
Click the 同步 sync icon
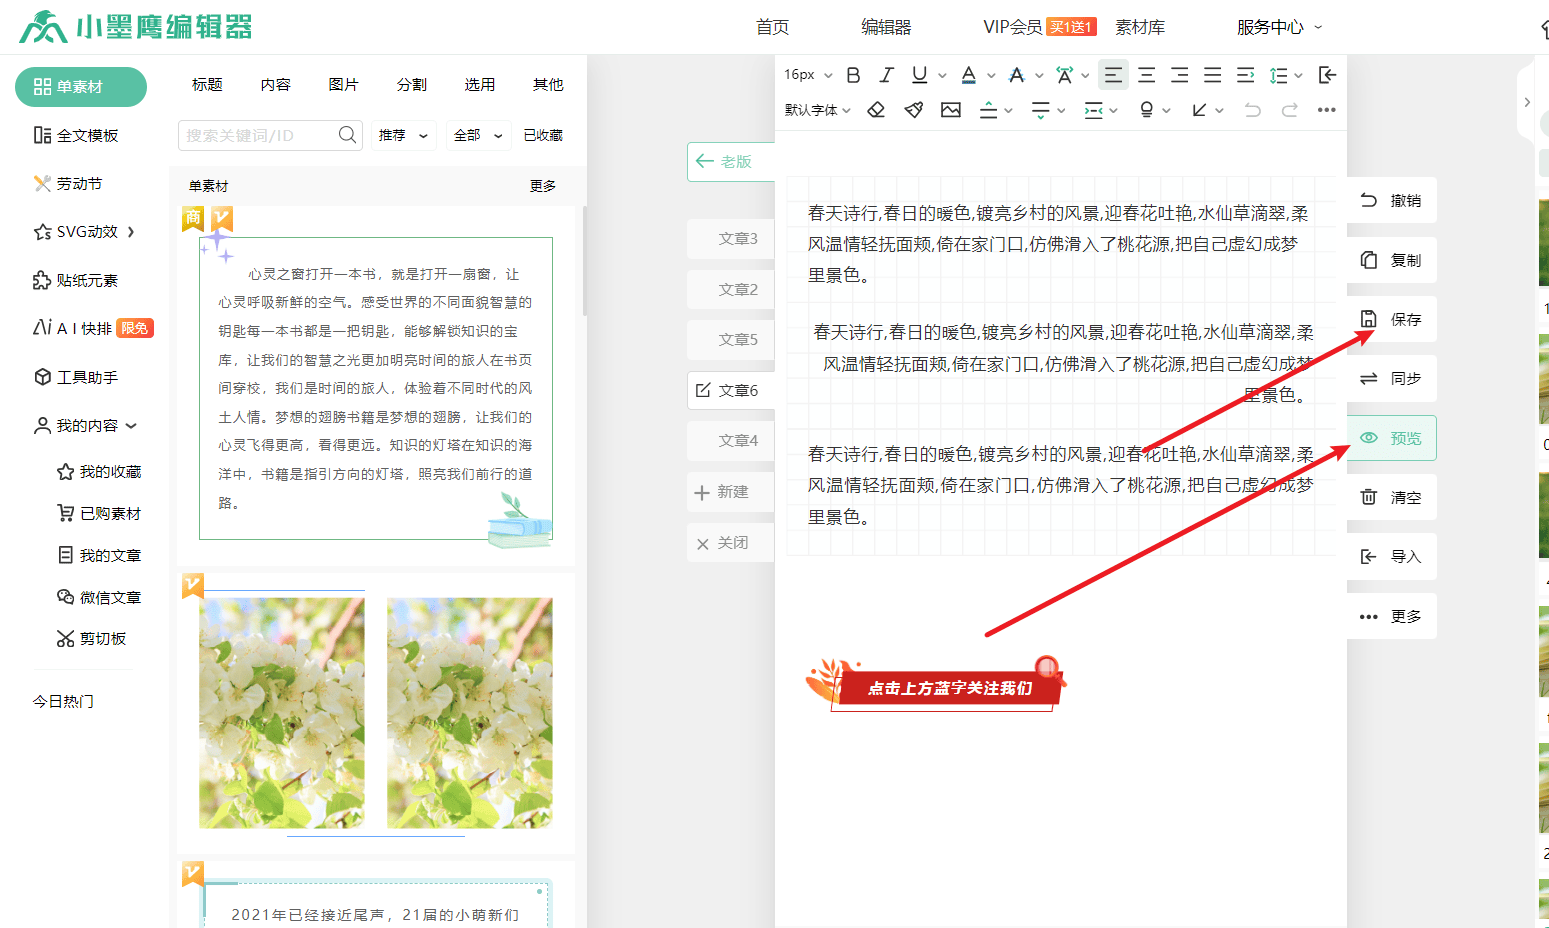point(1369,378)
